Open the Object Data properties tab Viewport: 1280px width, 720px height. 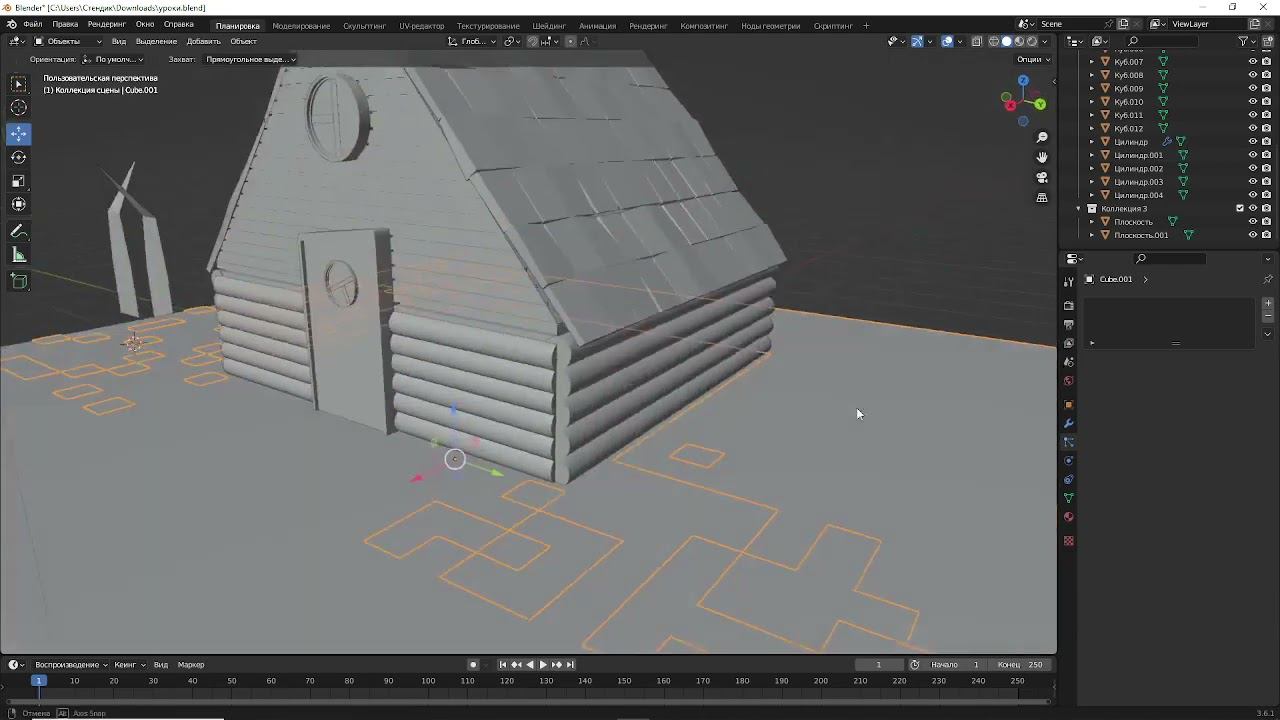click(1069, 498)
